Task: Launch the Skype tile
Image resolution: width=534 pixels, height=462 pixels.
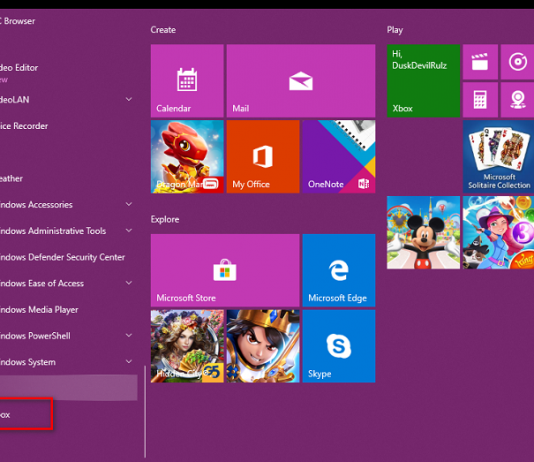Action: 339,346
